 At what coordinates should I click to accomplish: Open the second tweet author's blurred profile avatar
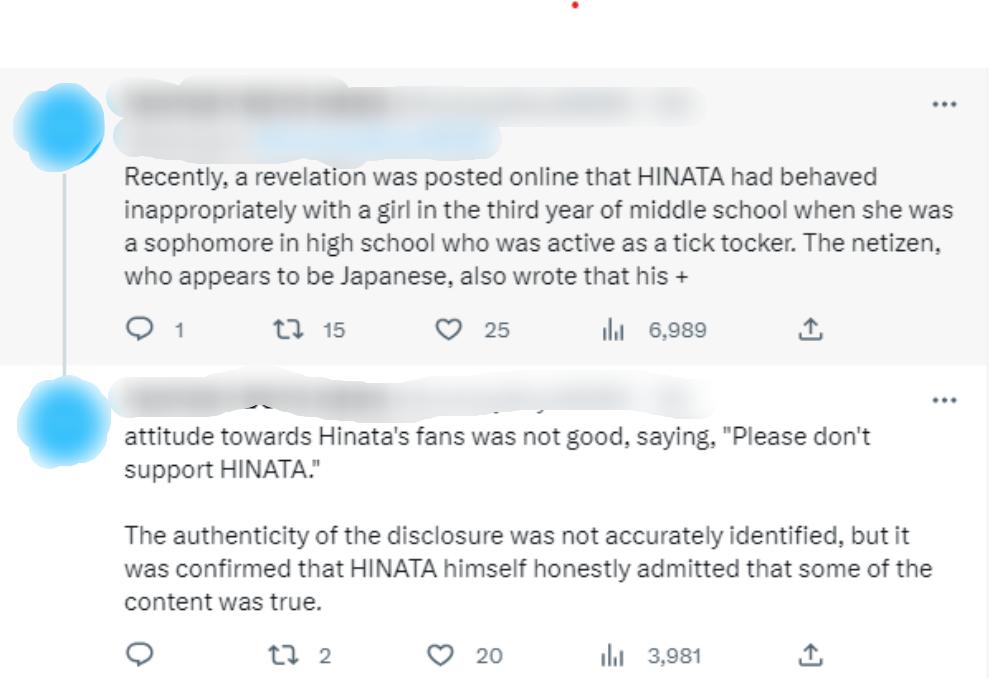[64, 422]
